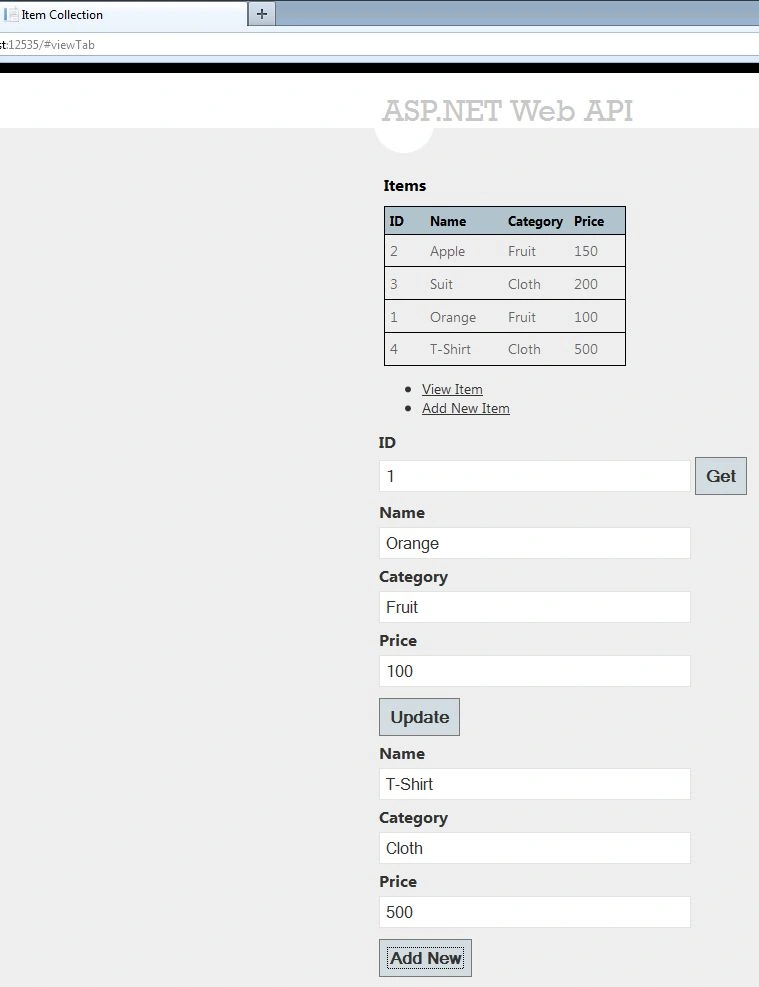The height and width of the screenshot is (987, 759).
Task: Focus the Name field containing Orange
Action: pyautogui.click(x=534, y=543)
